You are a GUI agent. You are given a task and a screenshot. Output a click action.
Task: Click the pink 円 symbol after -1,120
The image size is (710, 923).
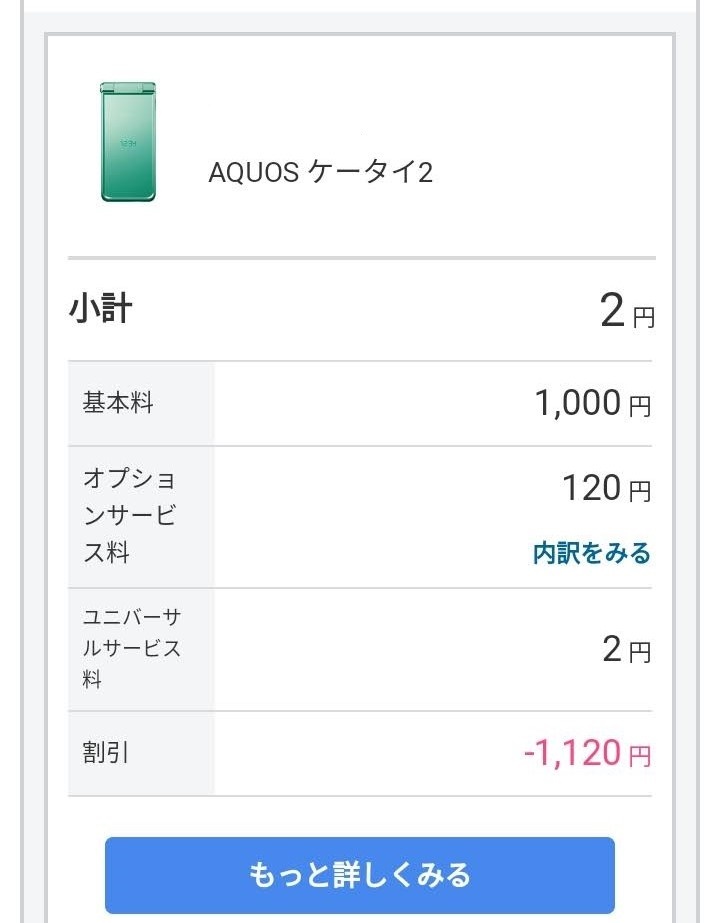coord(639,757)
